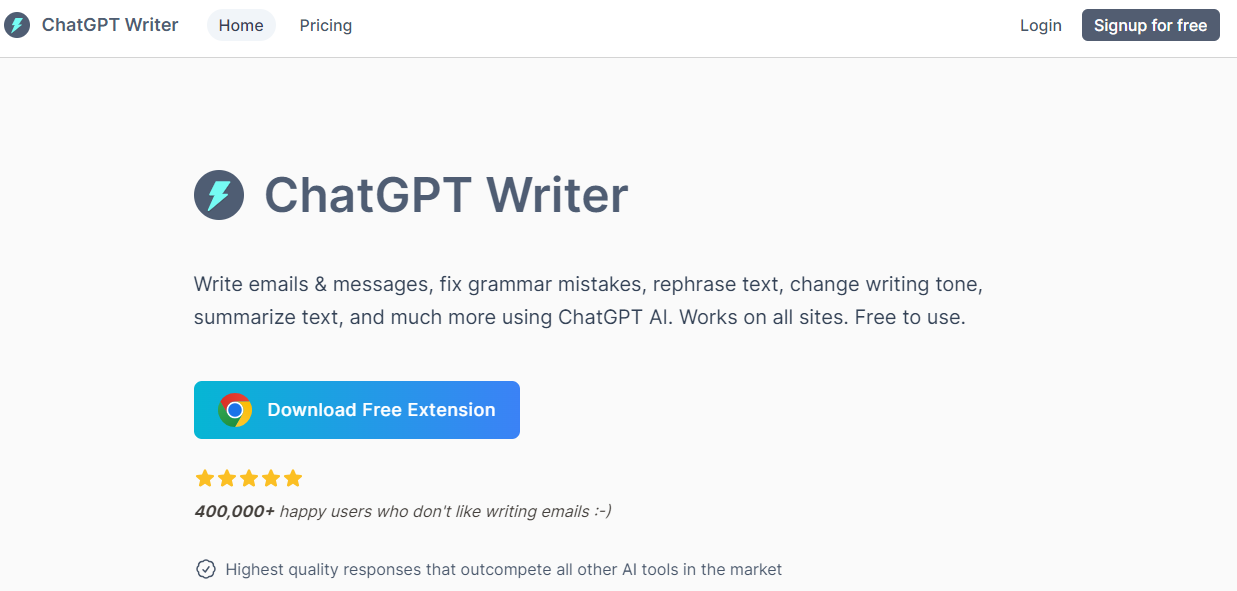
Task: Click the circled checkmark icon
Action: tap(205, 569)
